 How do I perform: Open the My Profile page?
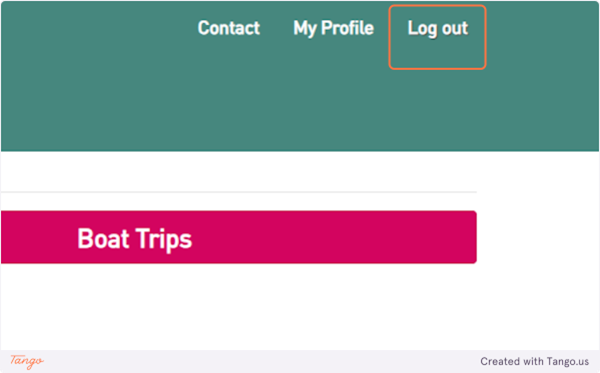pos(333,29)
